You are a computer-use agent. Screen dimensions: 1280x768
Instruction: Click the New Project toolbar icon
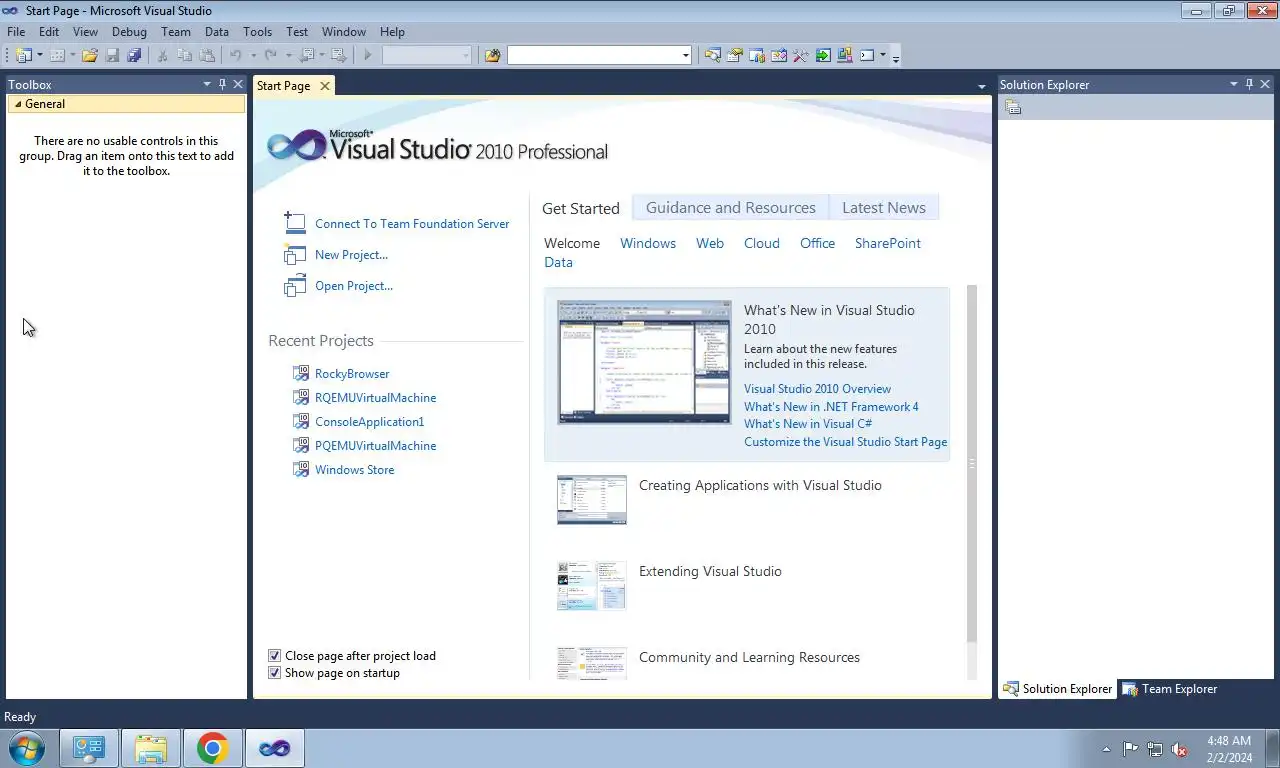[x=24, y=55]
